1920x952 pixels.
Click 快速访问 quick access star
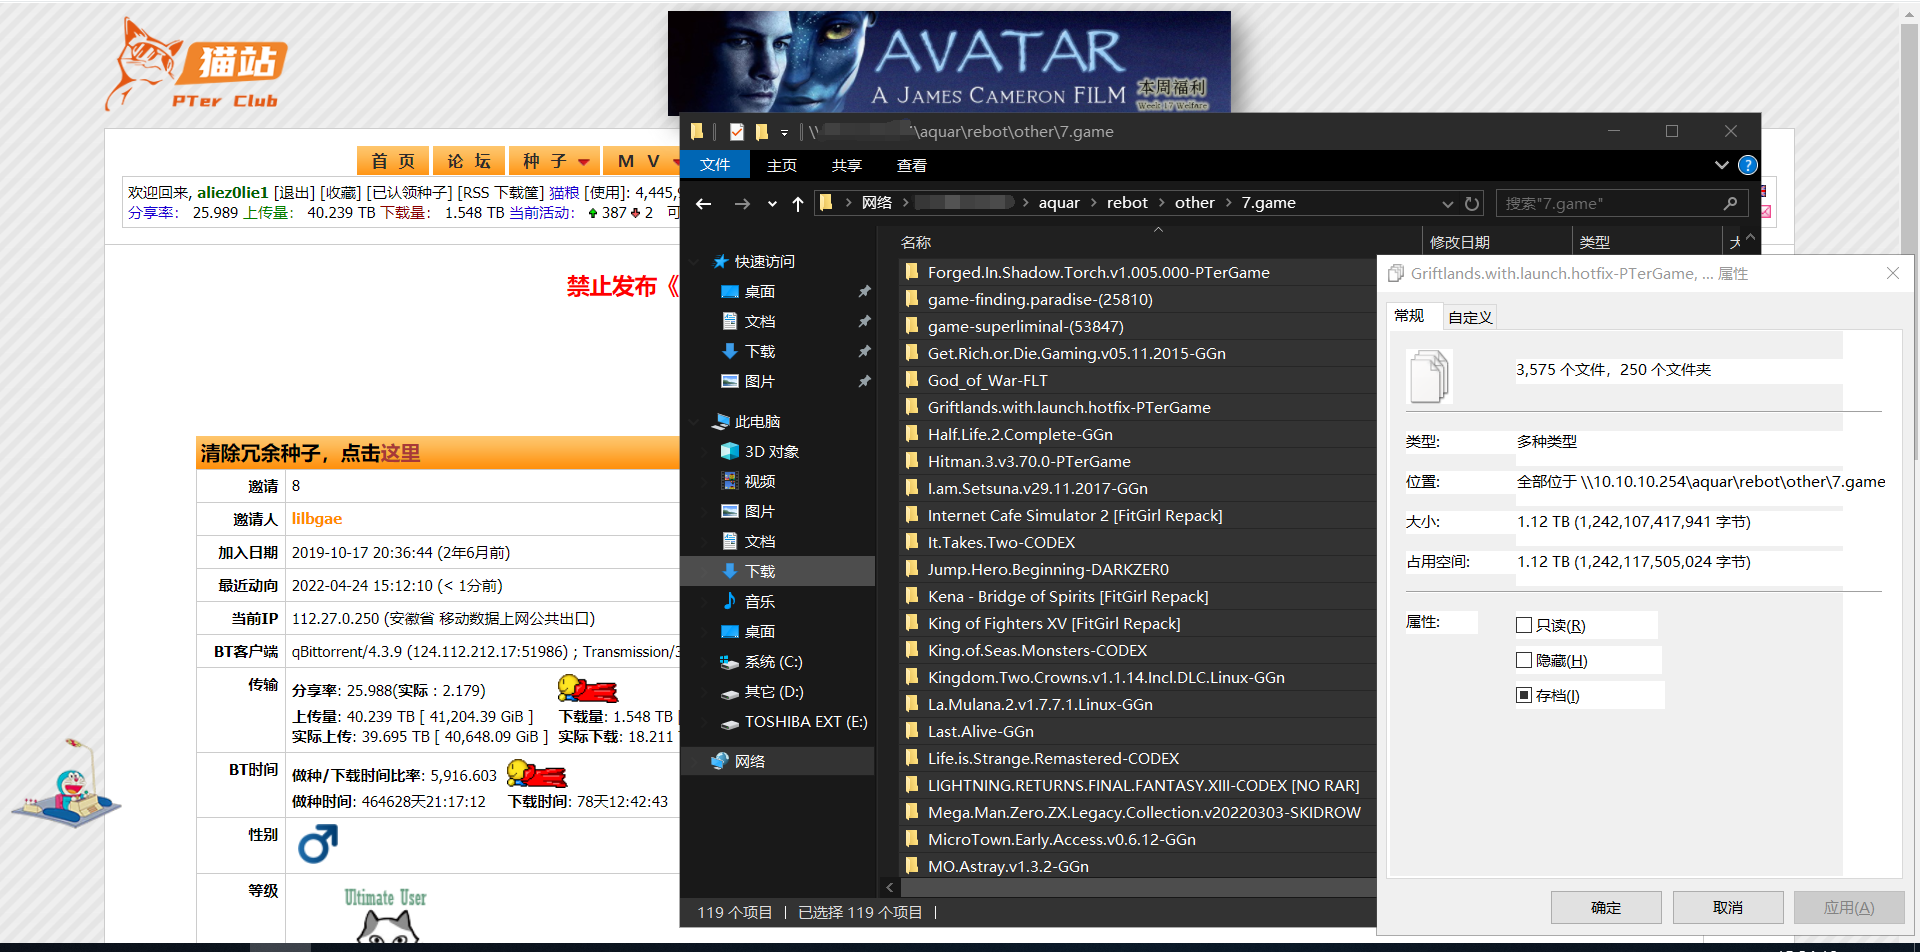720,261
